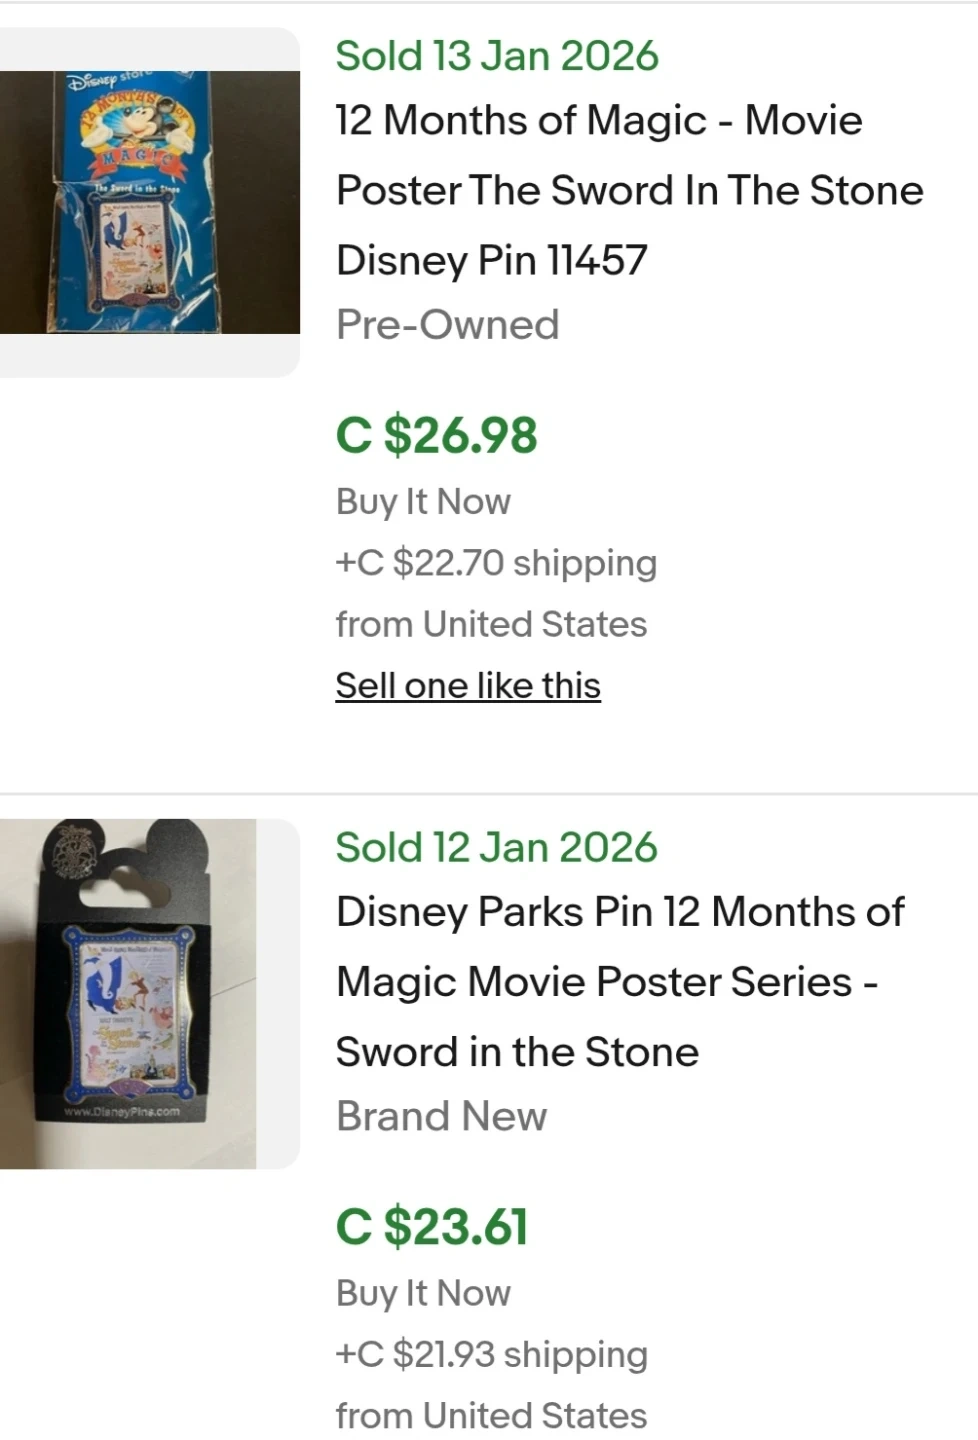
Task: Open the Disney Parks Pin listing thumbnail
Action: [x=128, y=993]
